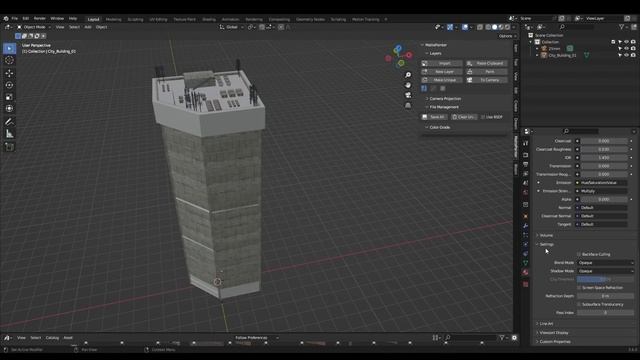This screenshot has height=360, width=640.
Task: Expand the Viewport Display panel
Action: point(553,333)
